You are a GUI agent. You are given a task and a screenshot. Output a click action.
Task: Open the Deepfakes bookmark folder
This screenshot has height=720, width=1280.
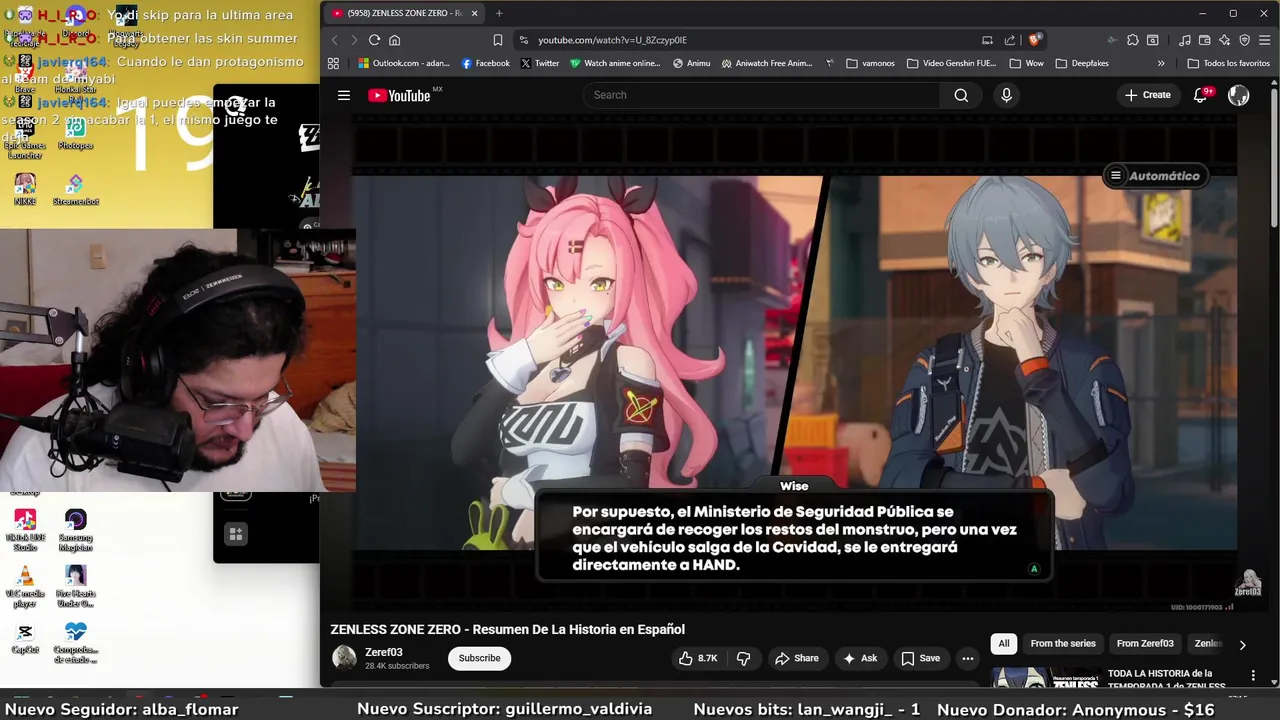1082,63
